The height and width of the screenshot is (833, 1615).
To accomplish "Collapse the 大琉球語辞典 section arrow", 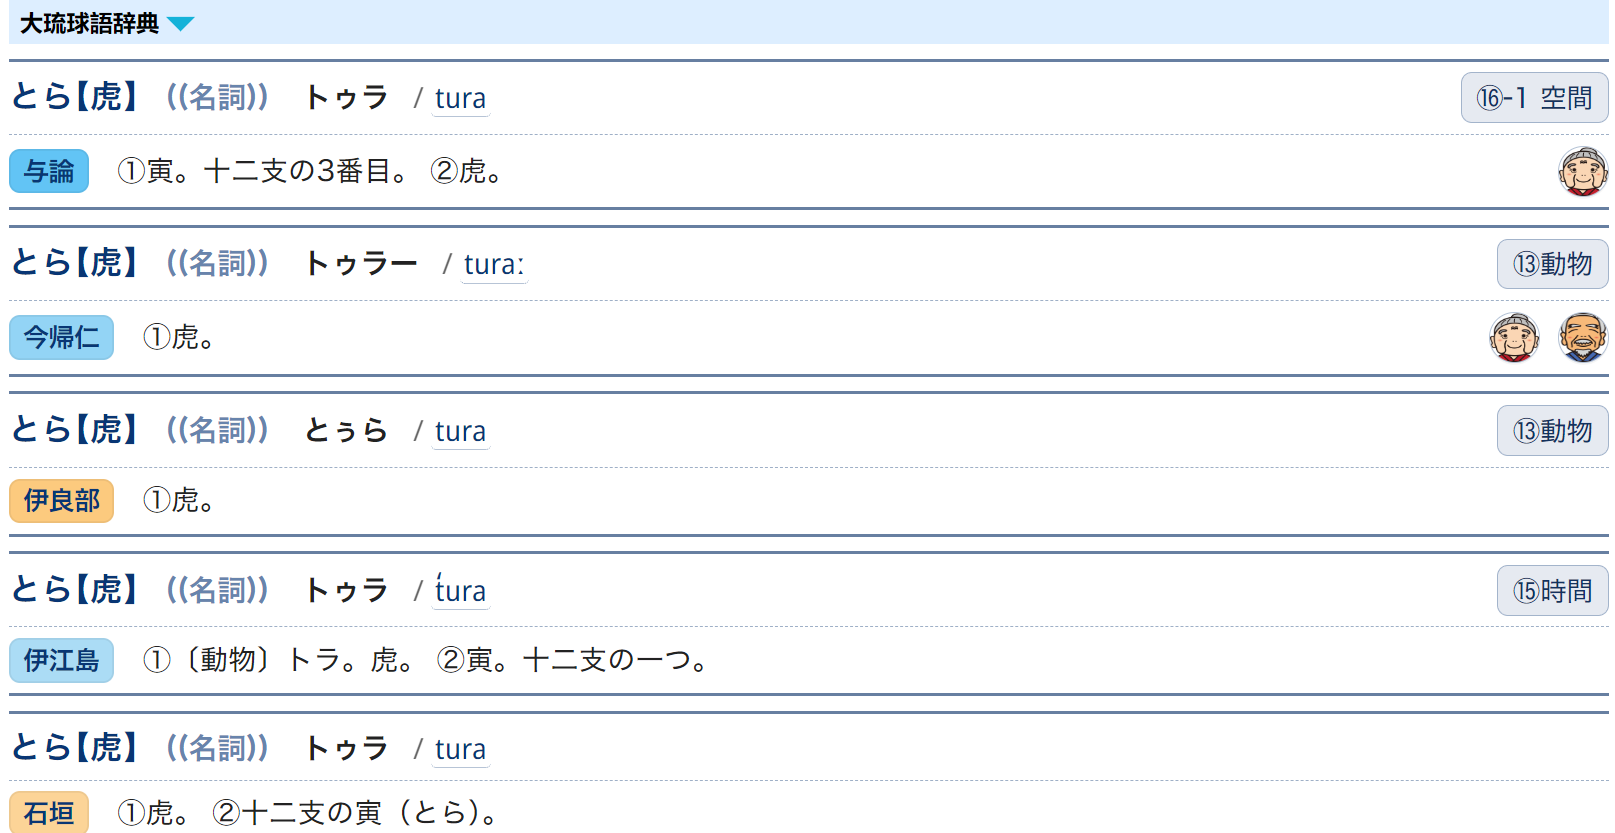I will [x=181, y=24].
